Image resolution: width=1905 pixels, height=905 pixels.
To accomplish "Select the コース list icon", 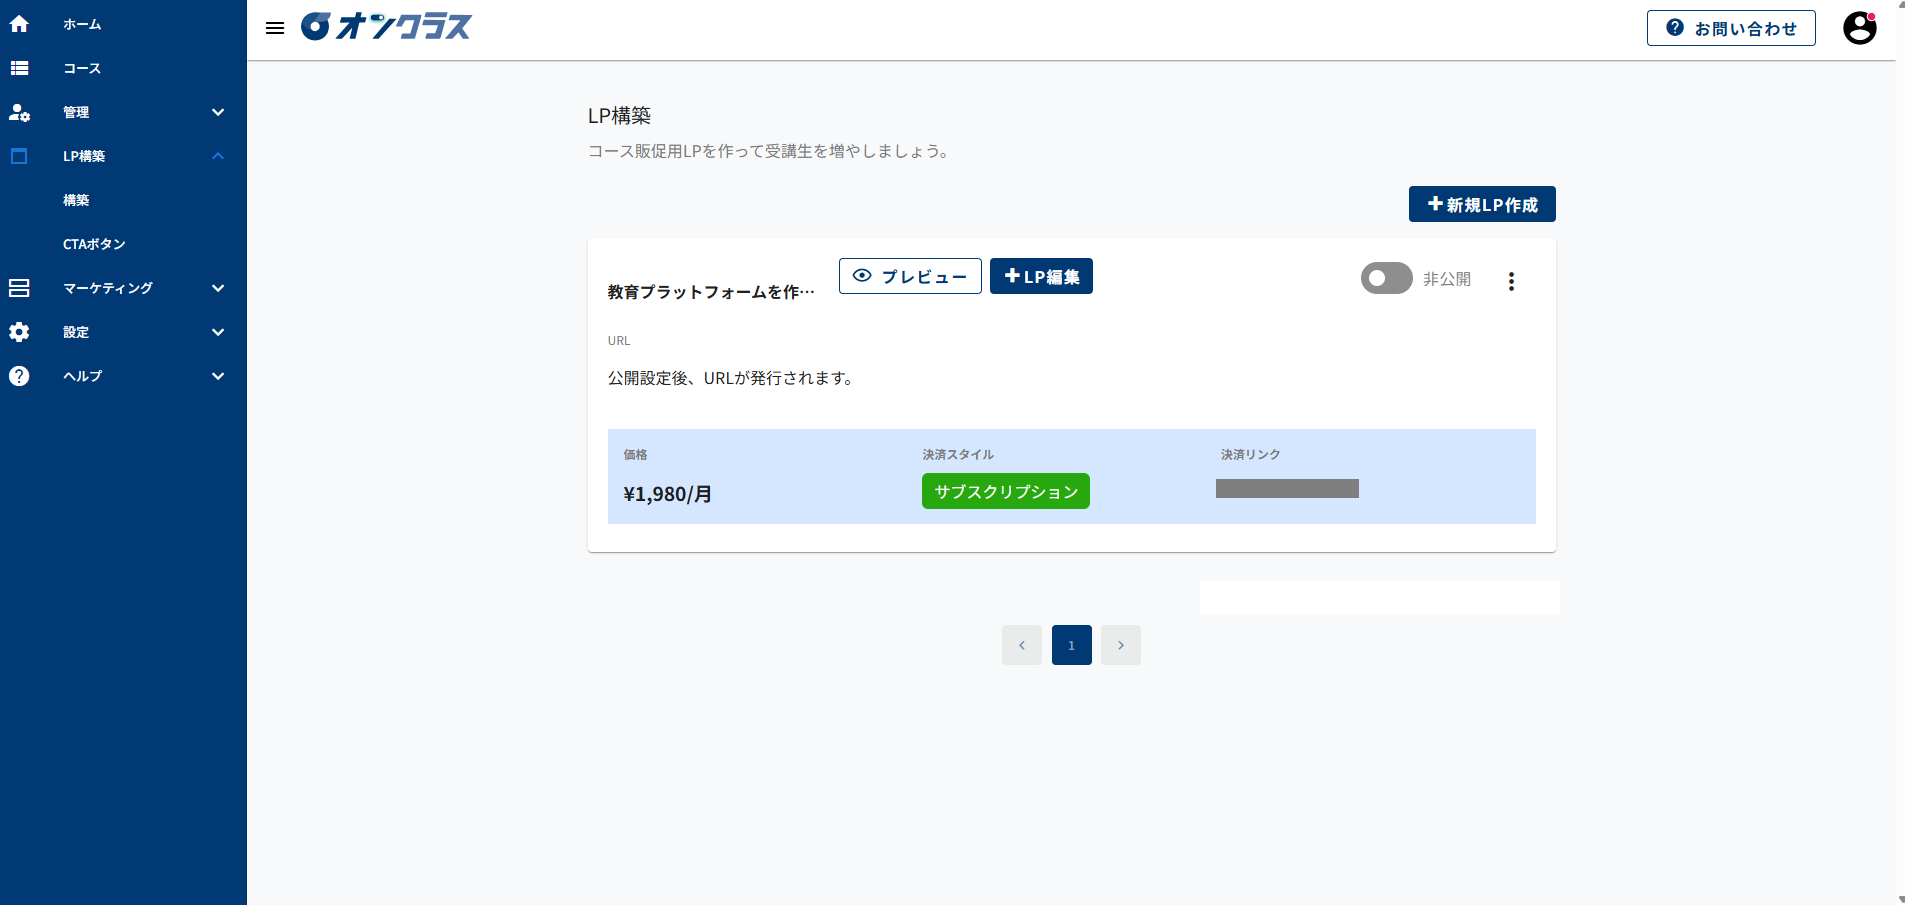I will click(20, 67).
